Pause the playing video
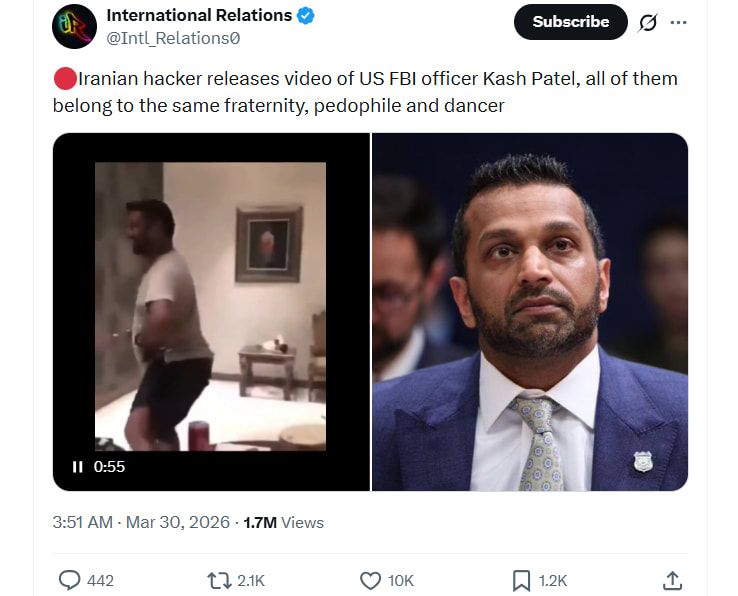 (77, 467)
